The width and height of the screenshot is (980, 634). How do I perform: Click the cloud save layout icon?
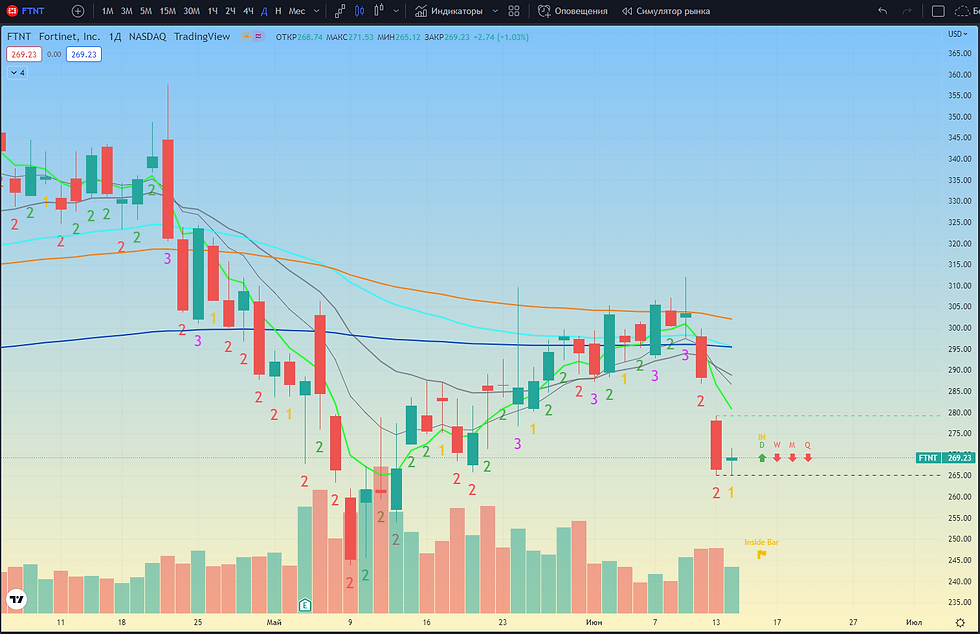[x=962, y=11]
